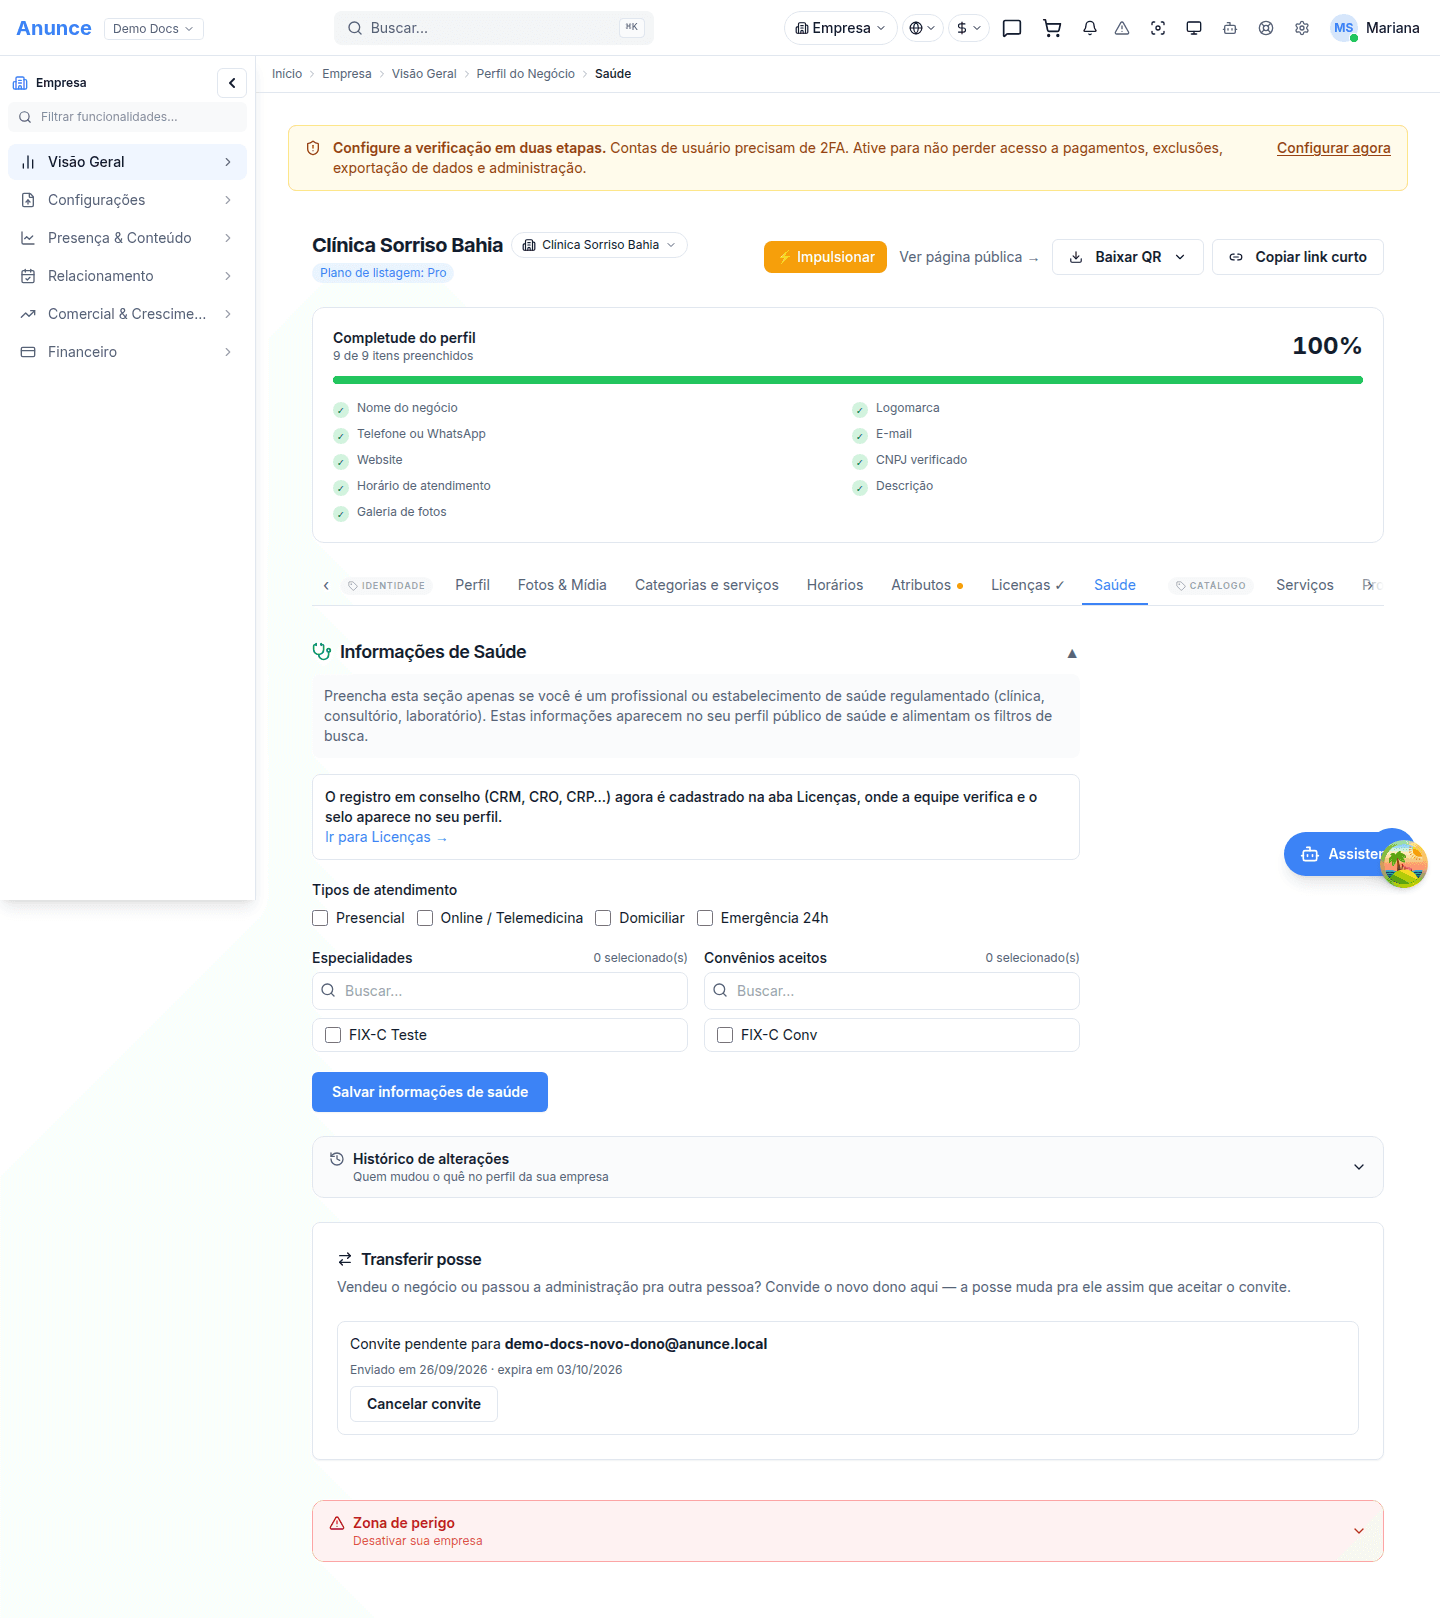The height and width of the screenshot is (1618, 1440).
Task: Open the Licenças tab
Action: click(x=1027, y=585)
